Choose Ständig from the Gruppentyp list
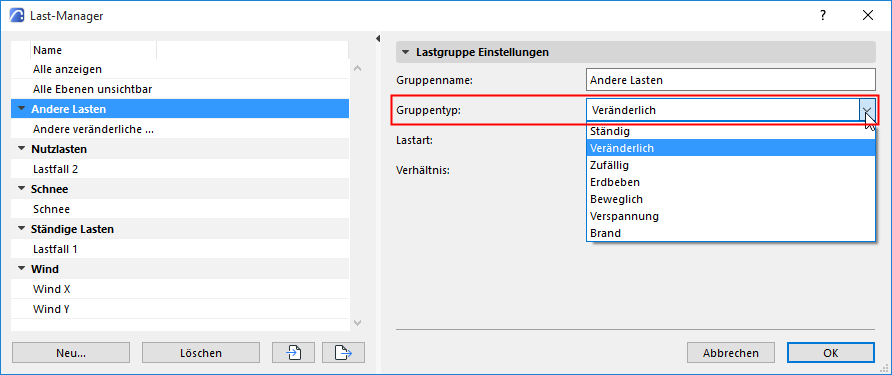 click(730, 131)
